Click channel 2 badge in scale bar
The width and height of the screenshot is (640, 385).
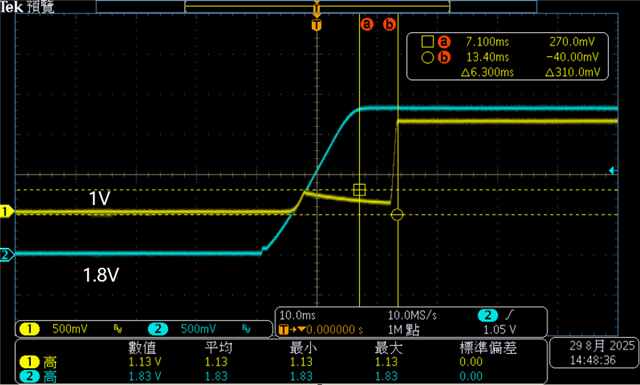click(158, 329)
